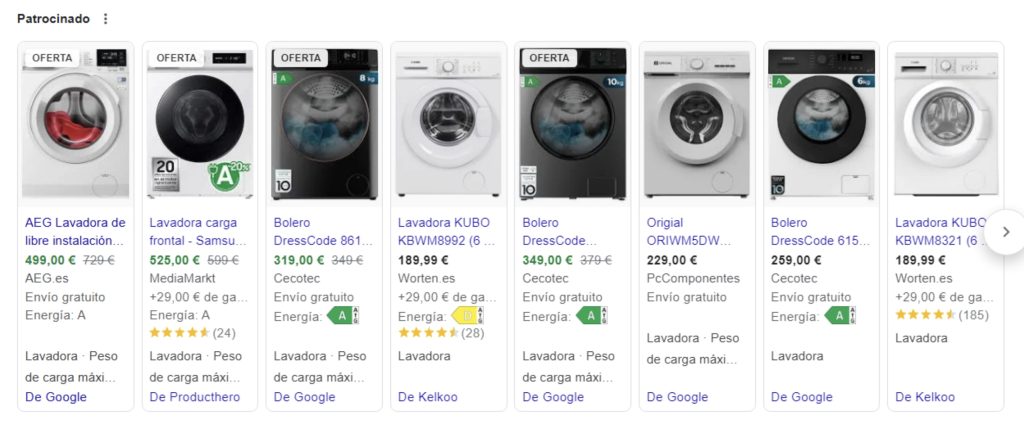Click Origial white washing machine image
Image resolution: width=1024 pixels, height=421 pixels.
point(697,122)
